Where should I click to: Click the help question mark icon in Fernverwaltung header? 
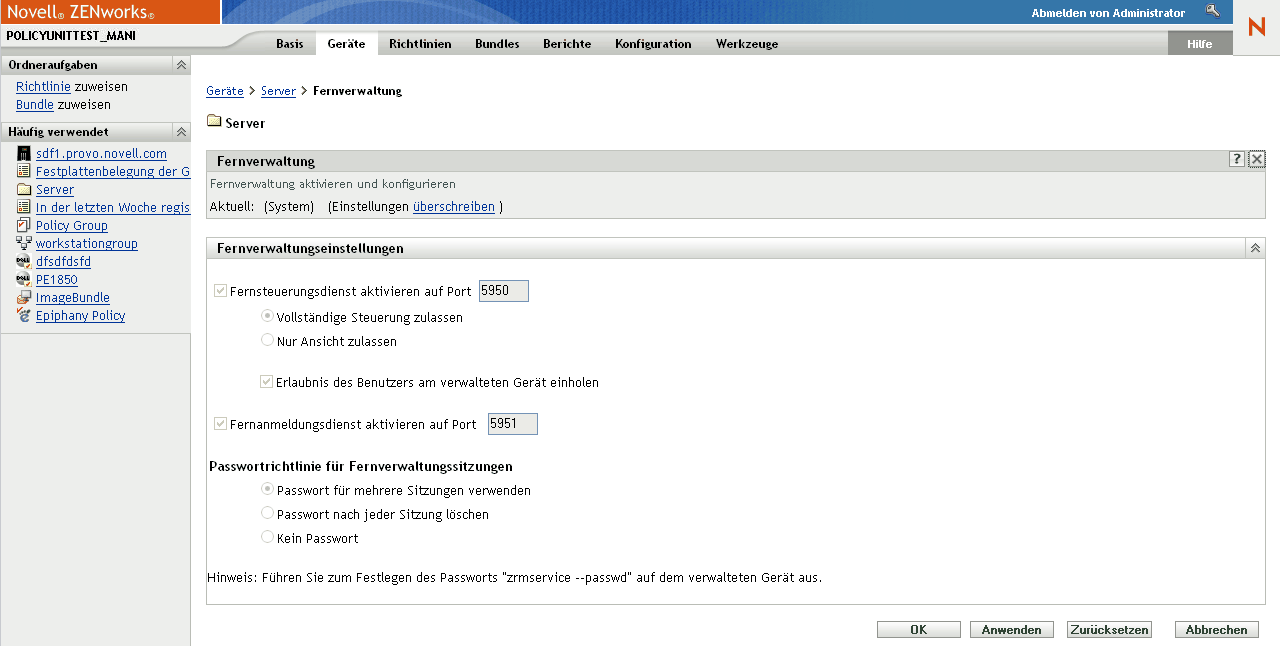pyautogui.click(x=1238, y=159)
